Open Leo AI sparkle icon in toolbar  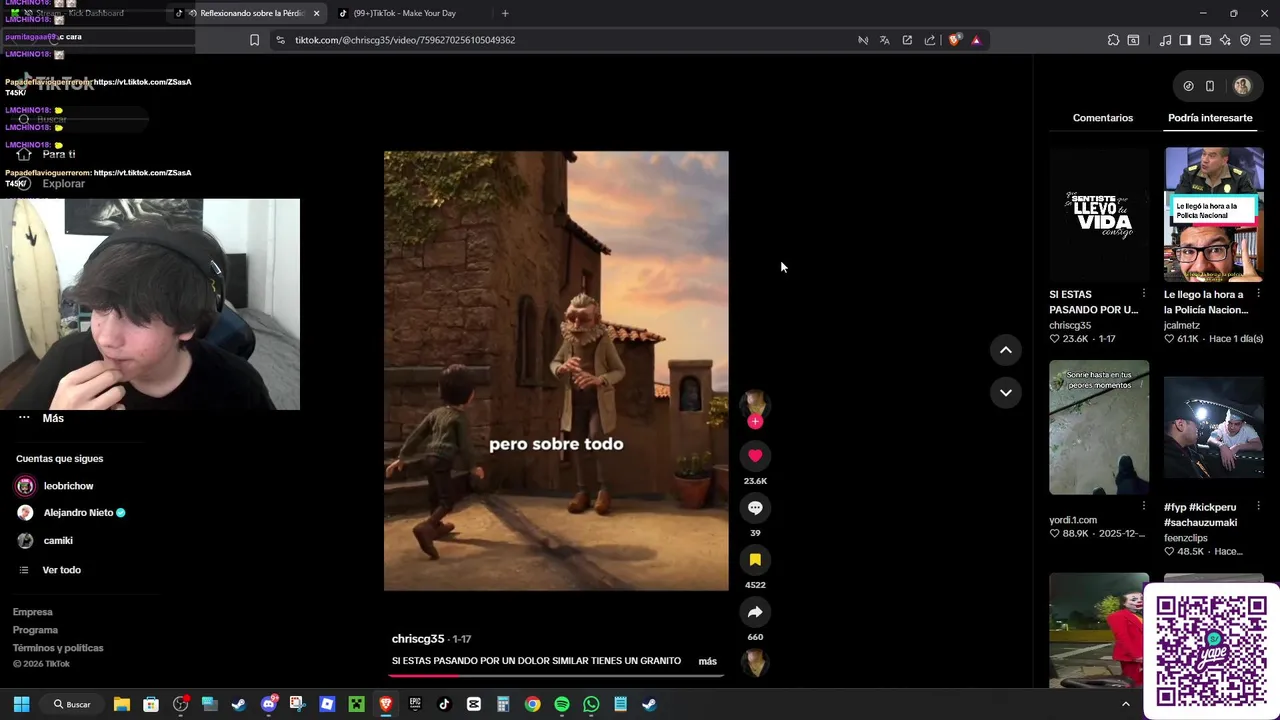pyautogui.click(x=1225, y=40)
